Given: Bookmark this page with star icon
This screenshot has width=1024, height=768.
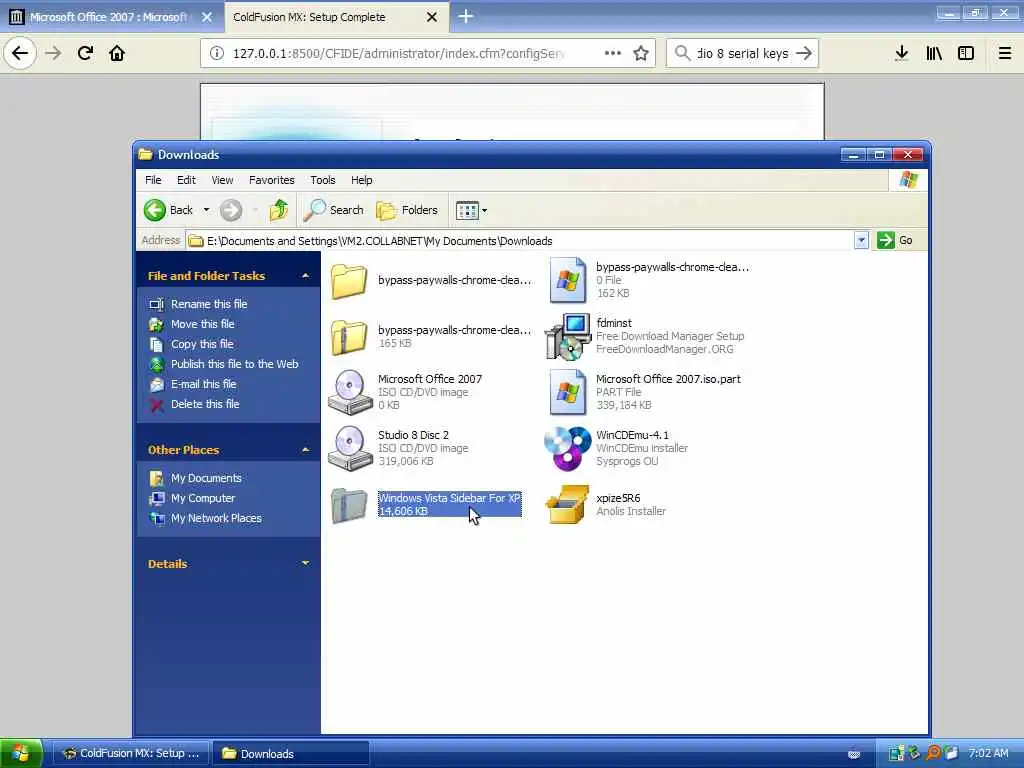Looking at the screenshot, I should (x=641, y=54).
